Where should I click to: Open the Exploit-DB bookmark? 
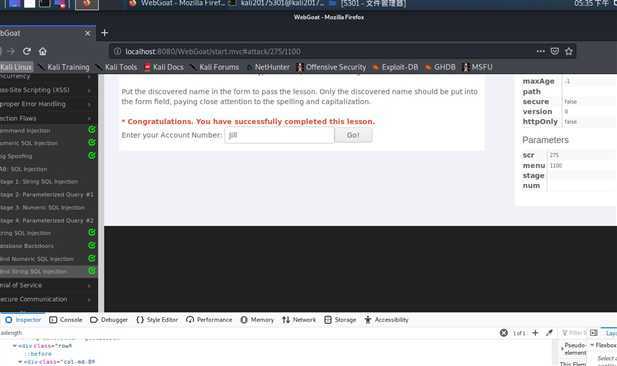click(x=395, y=67)
